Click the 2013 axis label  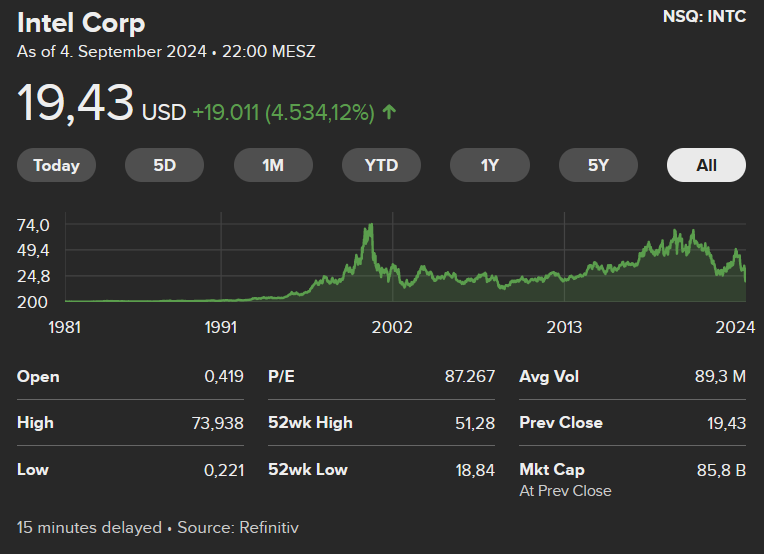tap(564, 327)
